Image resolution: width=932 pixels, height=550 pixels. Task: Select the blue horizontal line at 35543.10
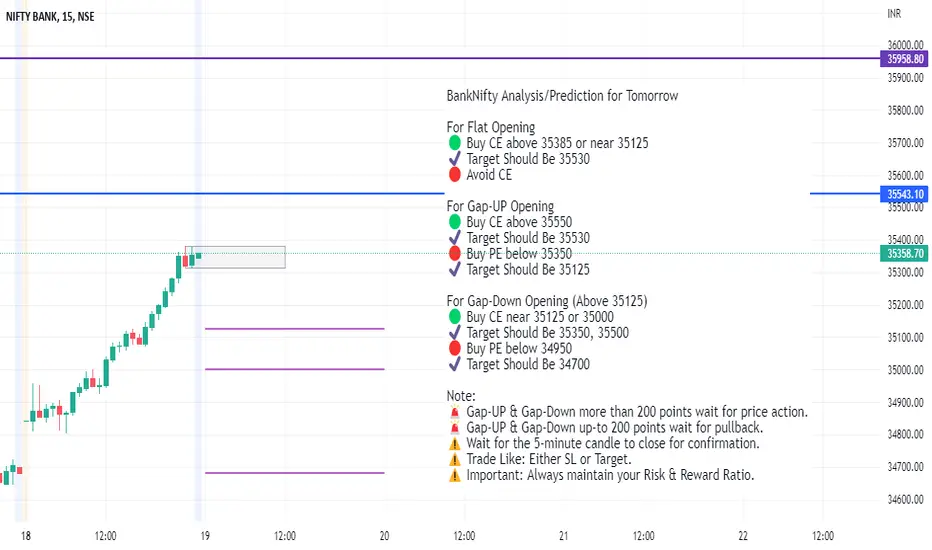(222, 193)
